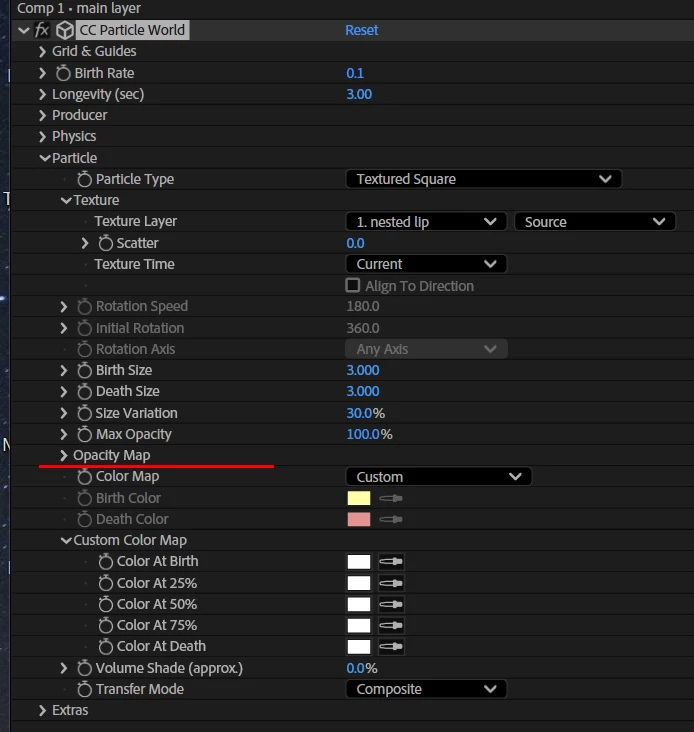This screenshot has width=694, height=732.
Task: Use eyedropper for Color At 75%
Action: (391, 626)
